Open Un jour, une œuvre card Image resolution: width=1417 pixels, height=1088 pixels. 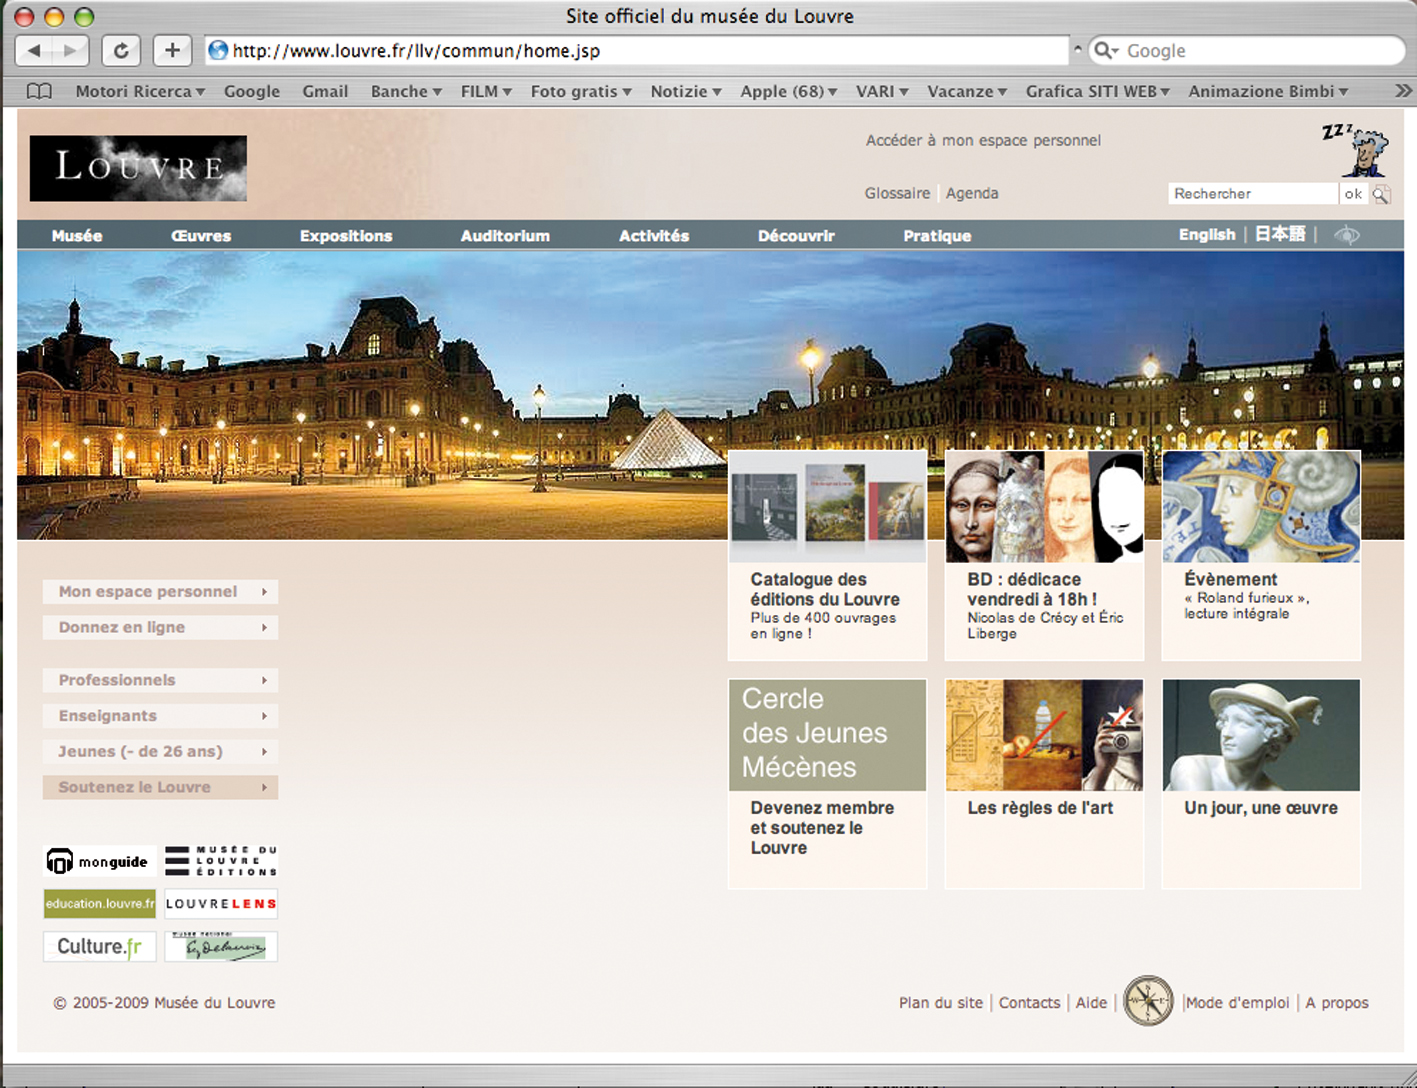tap(1261, 784)
